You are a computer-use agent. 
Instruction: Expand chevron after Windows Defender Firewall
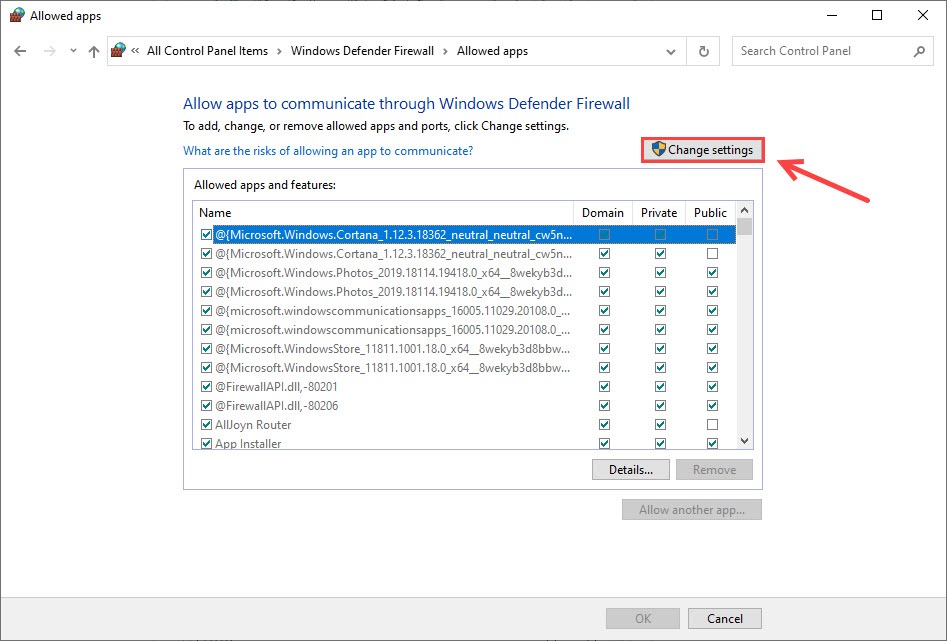point(445,51)
